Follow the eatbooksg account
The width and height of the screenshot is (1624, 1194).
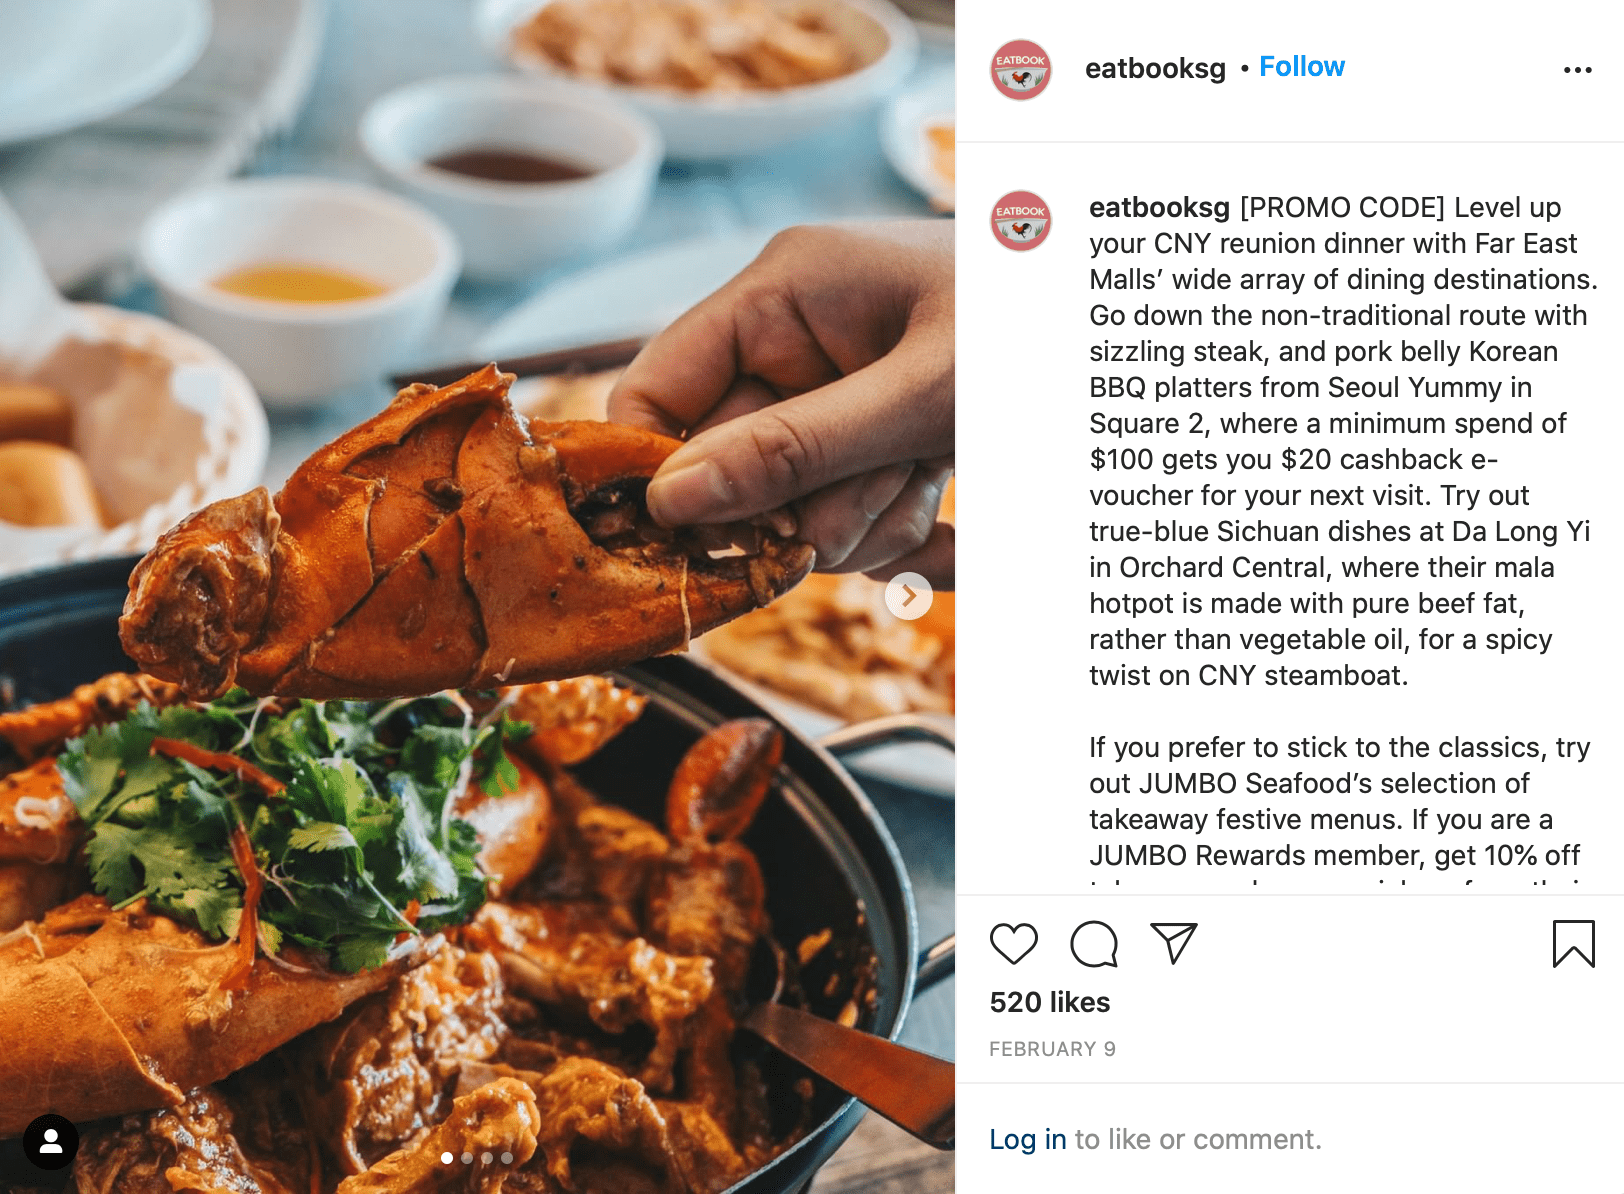1301,67
